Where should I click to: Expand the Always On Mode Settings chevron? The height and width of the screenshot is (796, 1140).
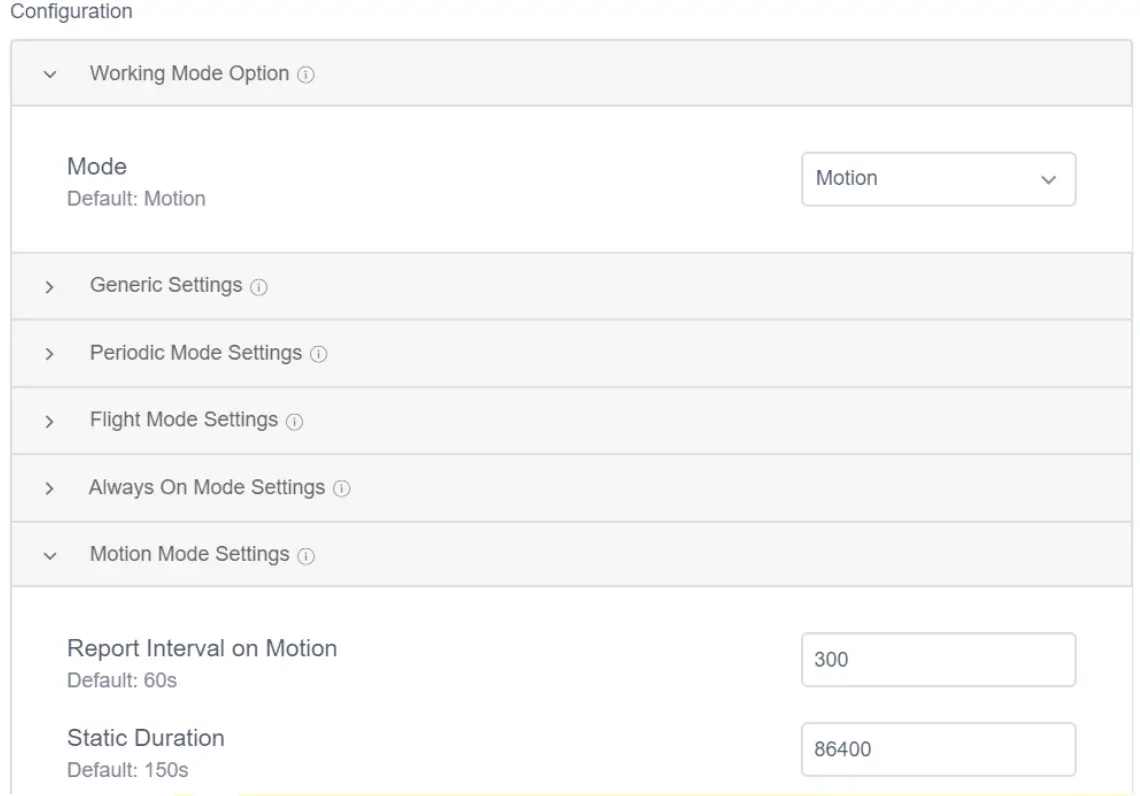(x=50, y=489)
